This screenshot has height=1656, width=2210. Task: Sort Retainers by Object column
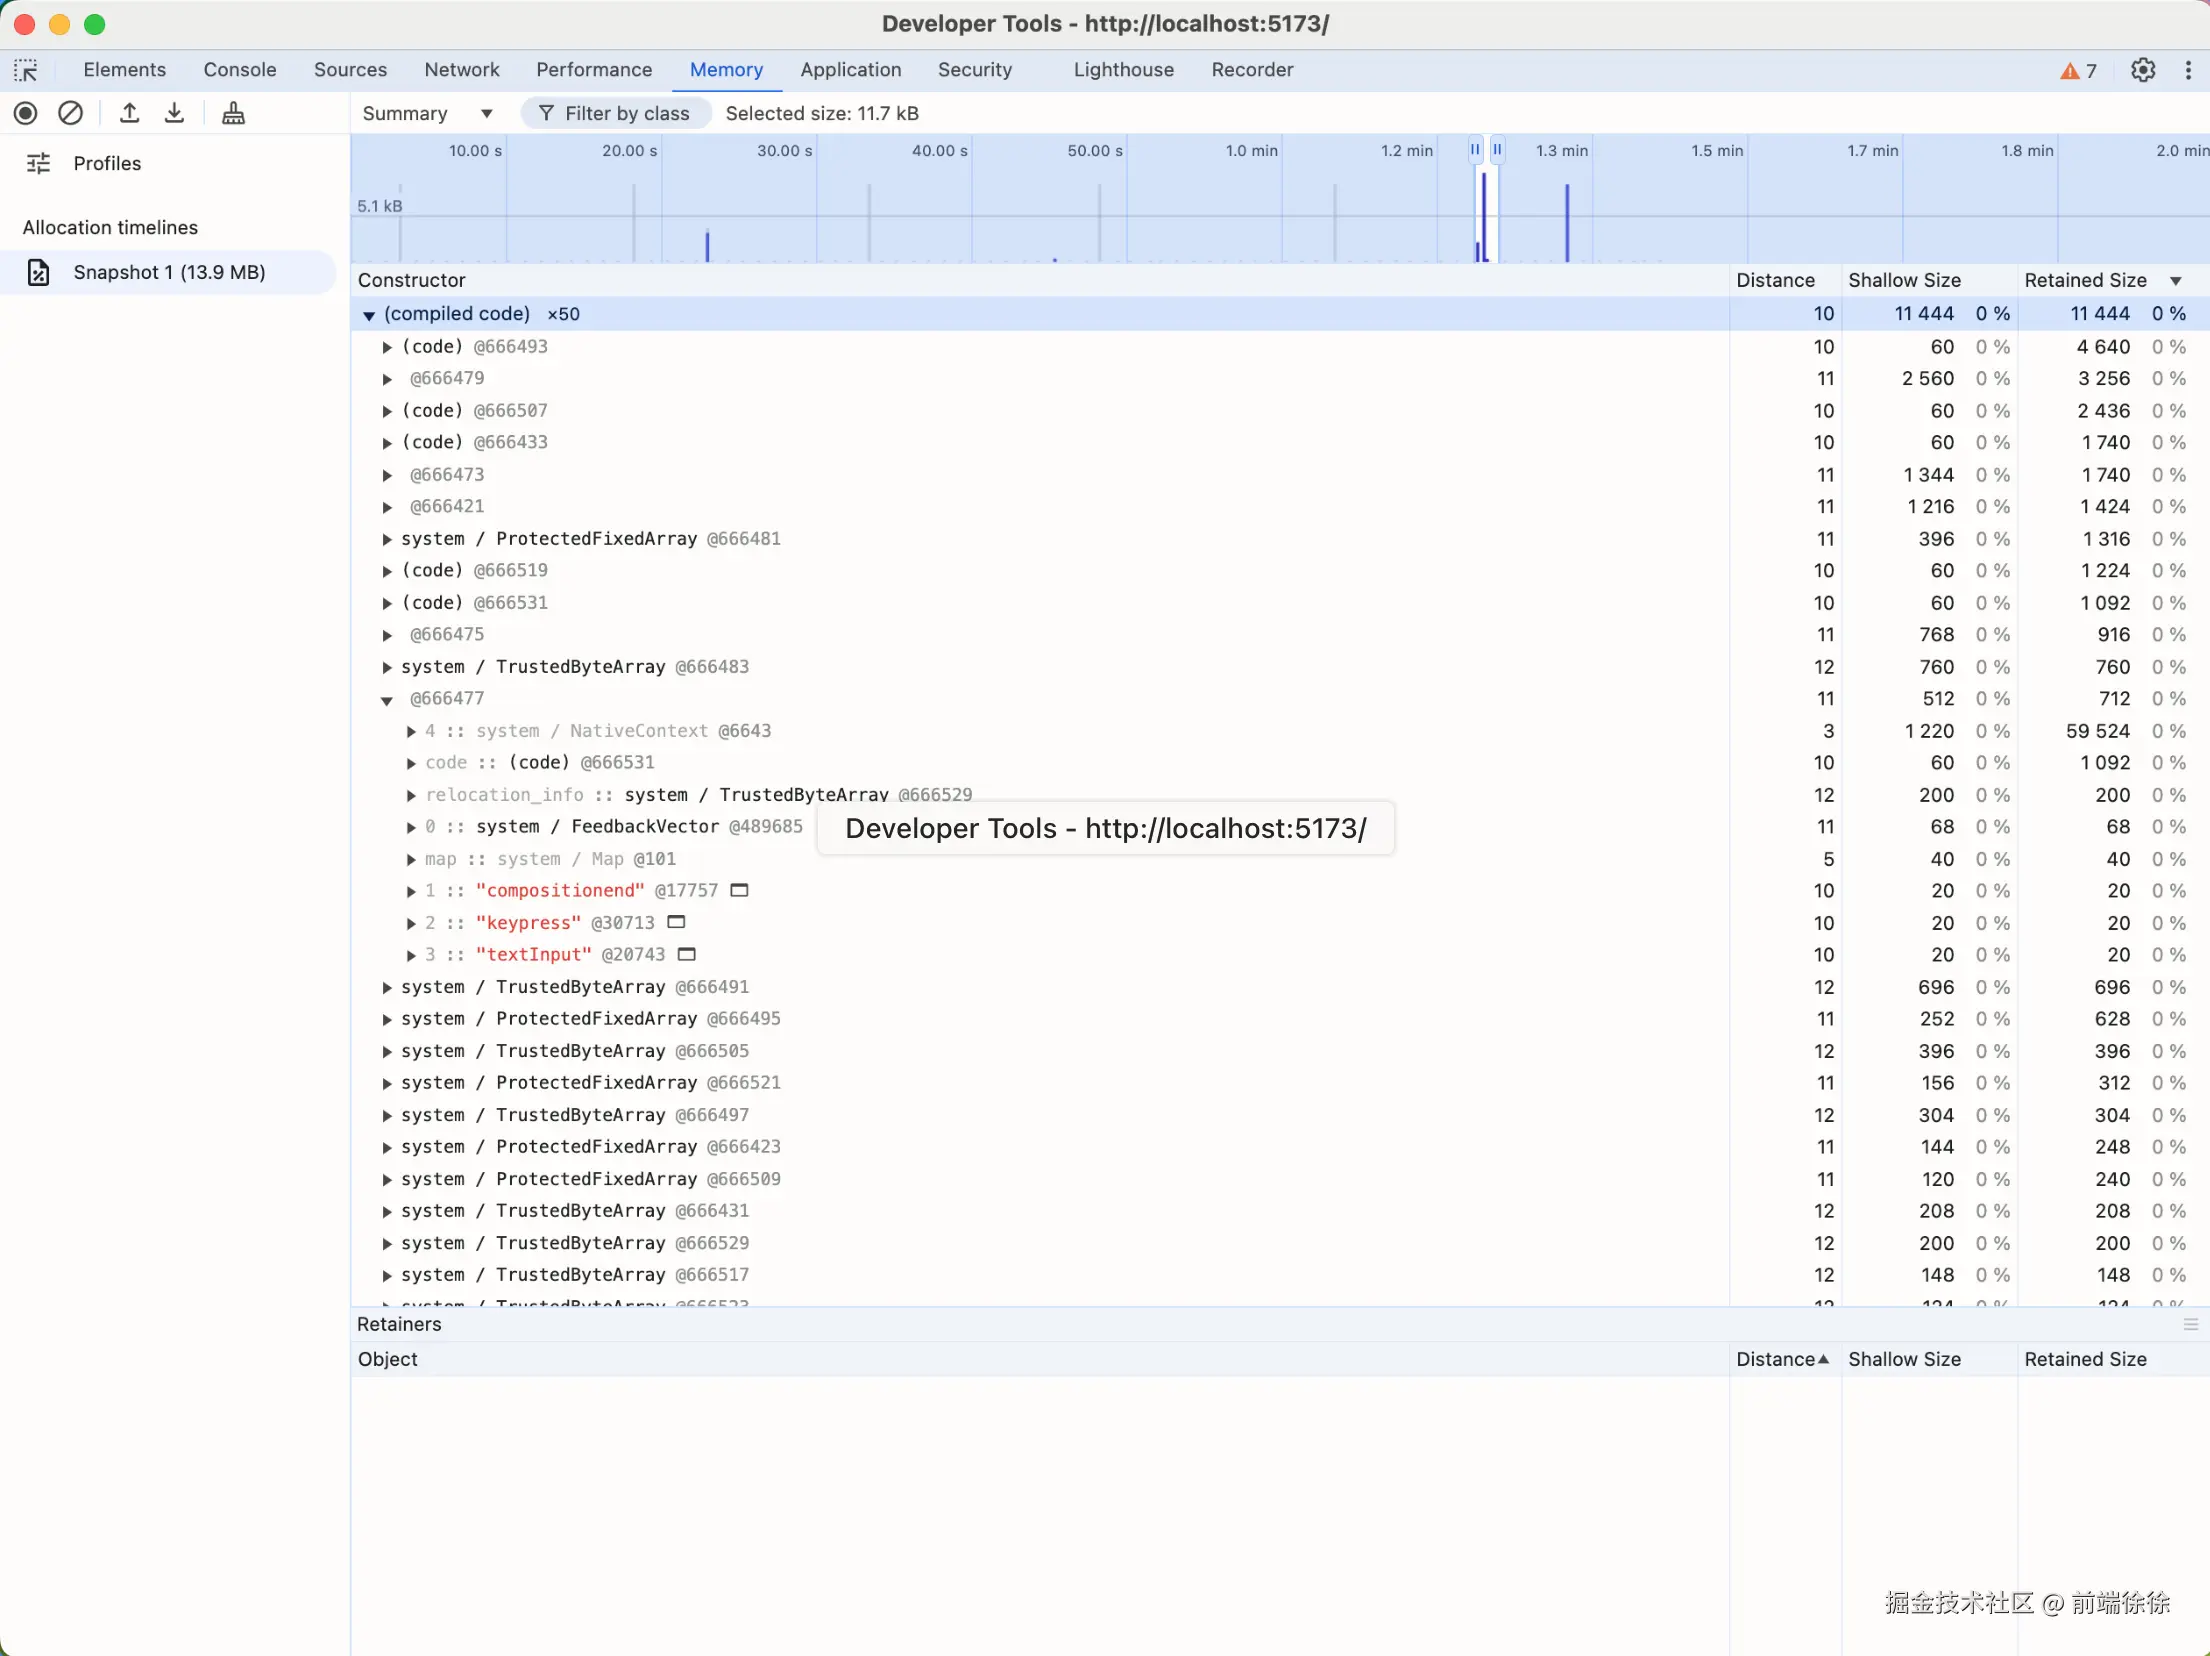pyautogui.click(x=1040, y=1359)
